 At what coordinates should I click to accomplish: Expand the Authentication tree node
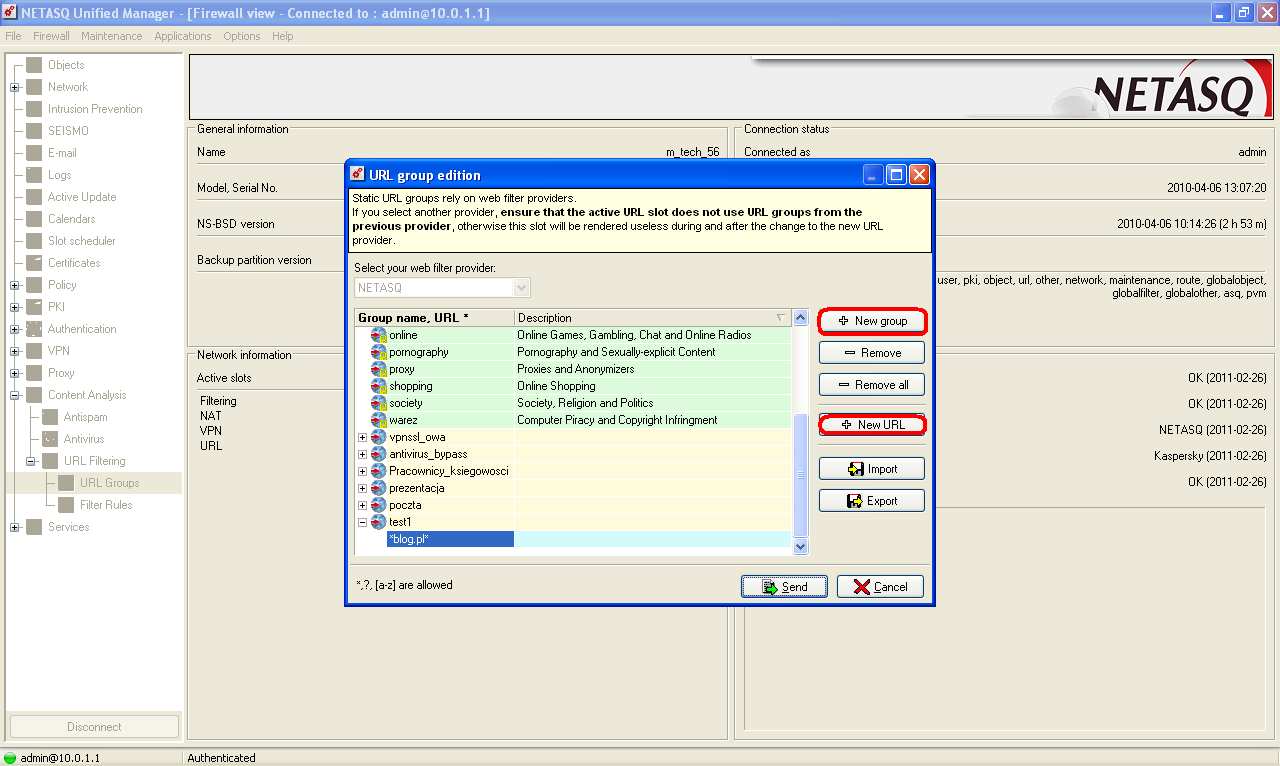(15, 329)
